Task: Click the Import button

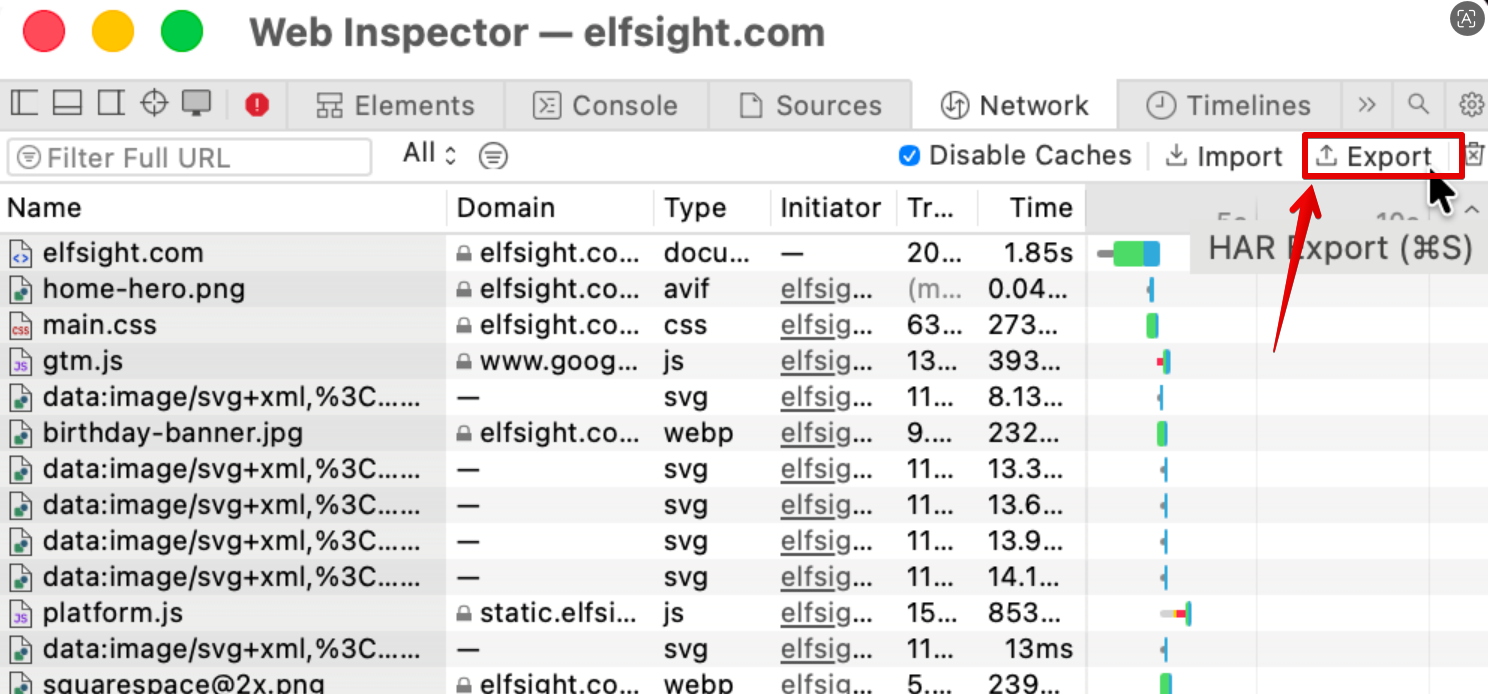Action: click(1225, 157)
